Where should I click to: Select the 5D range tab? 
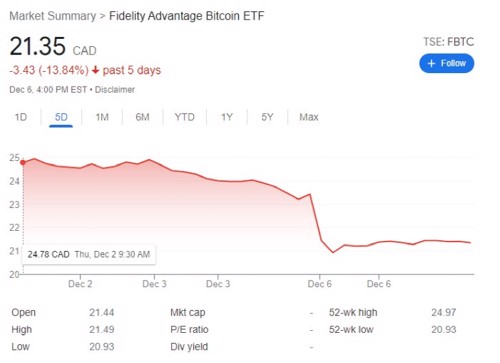point(61,117)
